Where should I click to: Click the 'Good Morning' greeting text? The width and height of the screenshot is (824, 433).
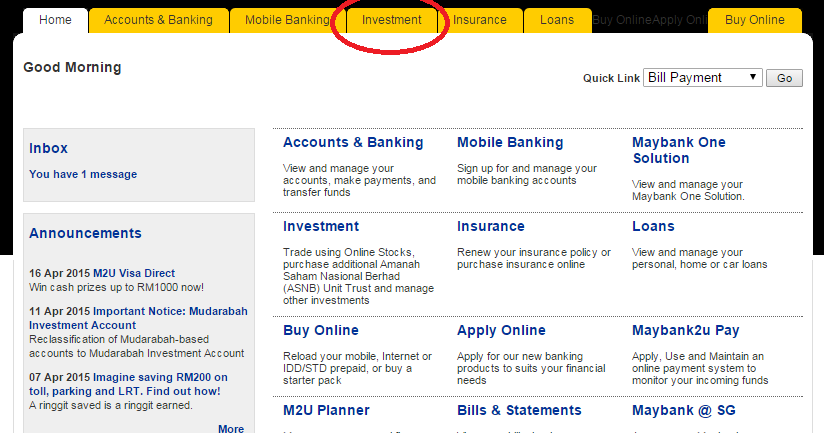73,67
